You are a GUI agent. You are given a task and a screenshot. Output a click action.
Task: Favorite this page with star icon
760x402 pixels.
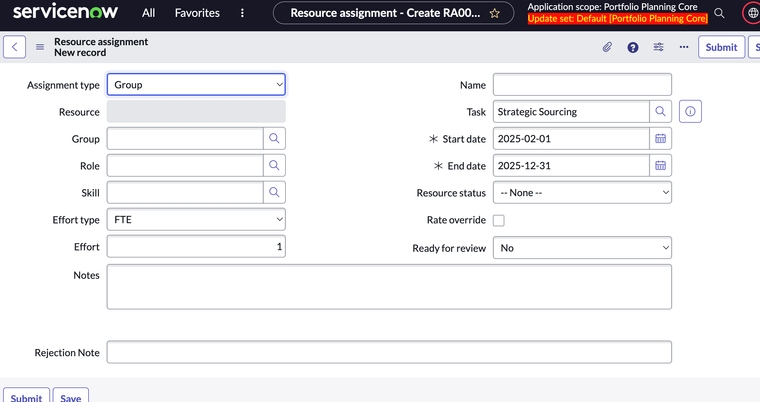pos(494,13)
